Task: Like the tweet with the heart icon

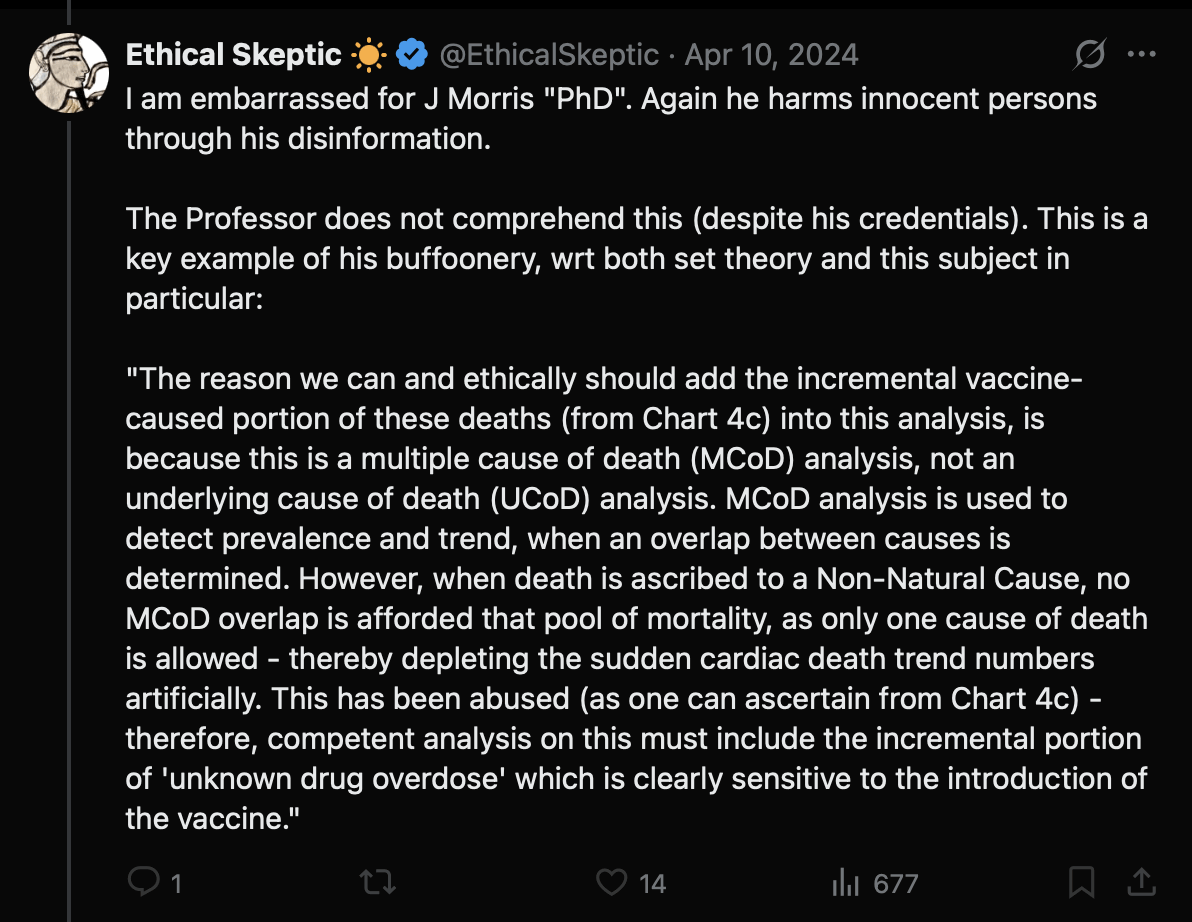Action: tap(610, 882)
